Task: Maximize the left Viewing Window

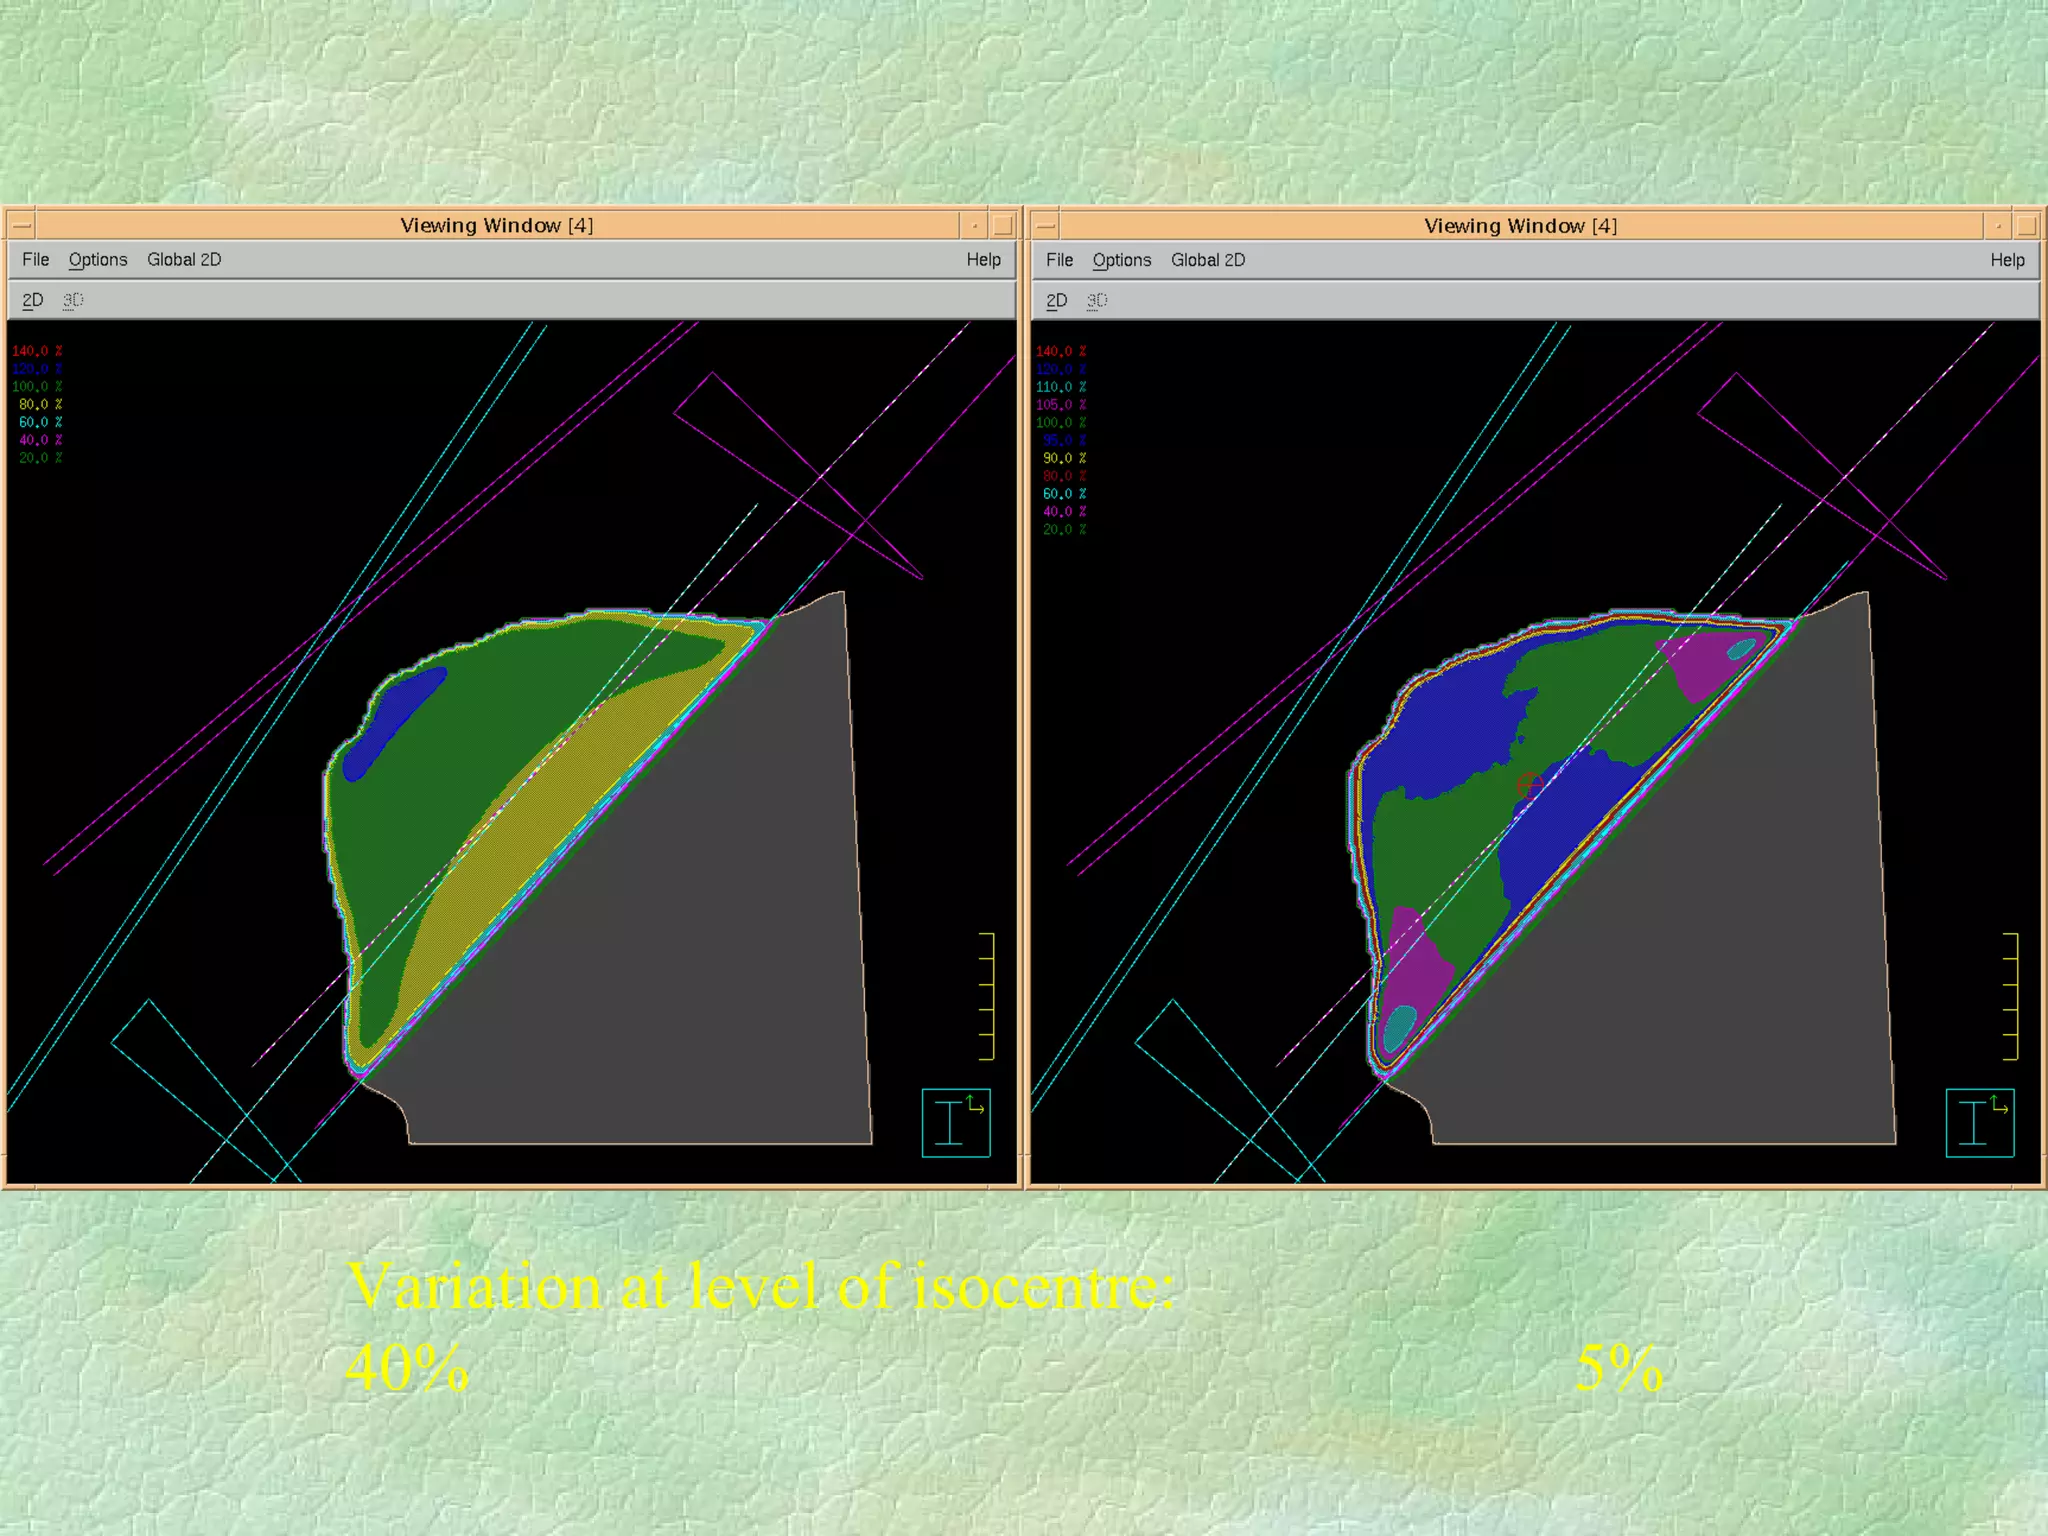Action: point(1003,225)
